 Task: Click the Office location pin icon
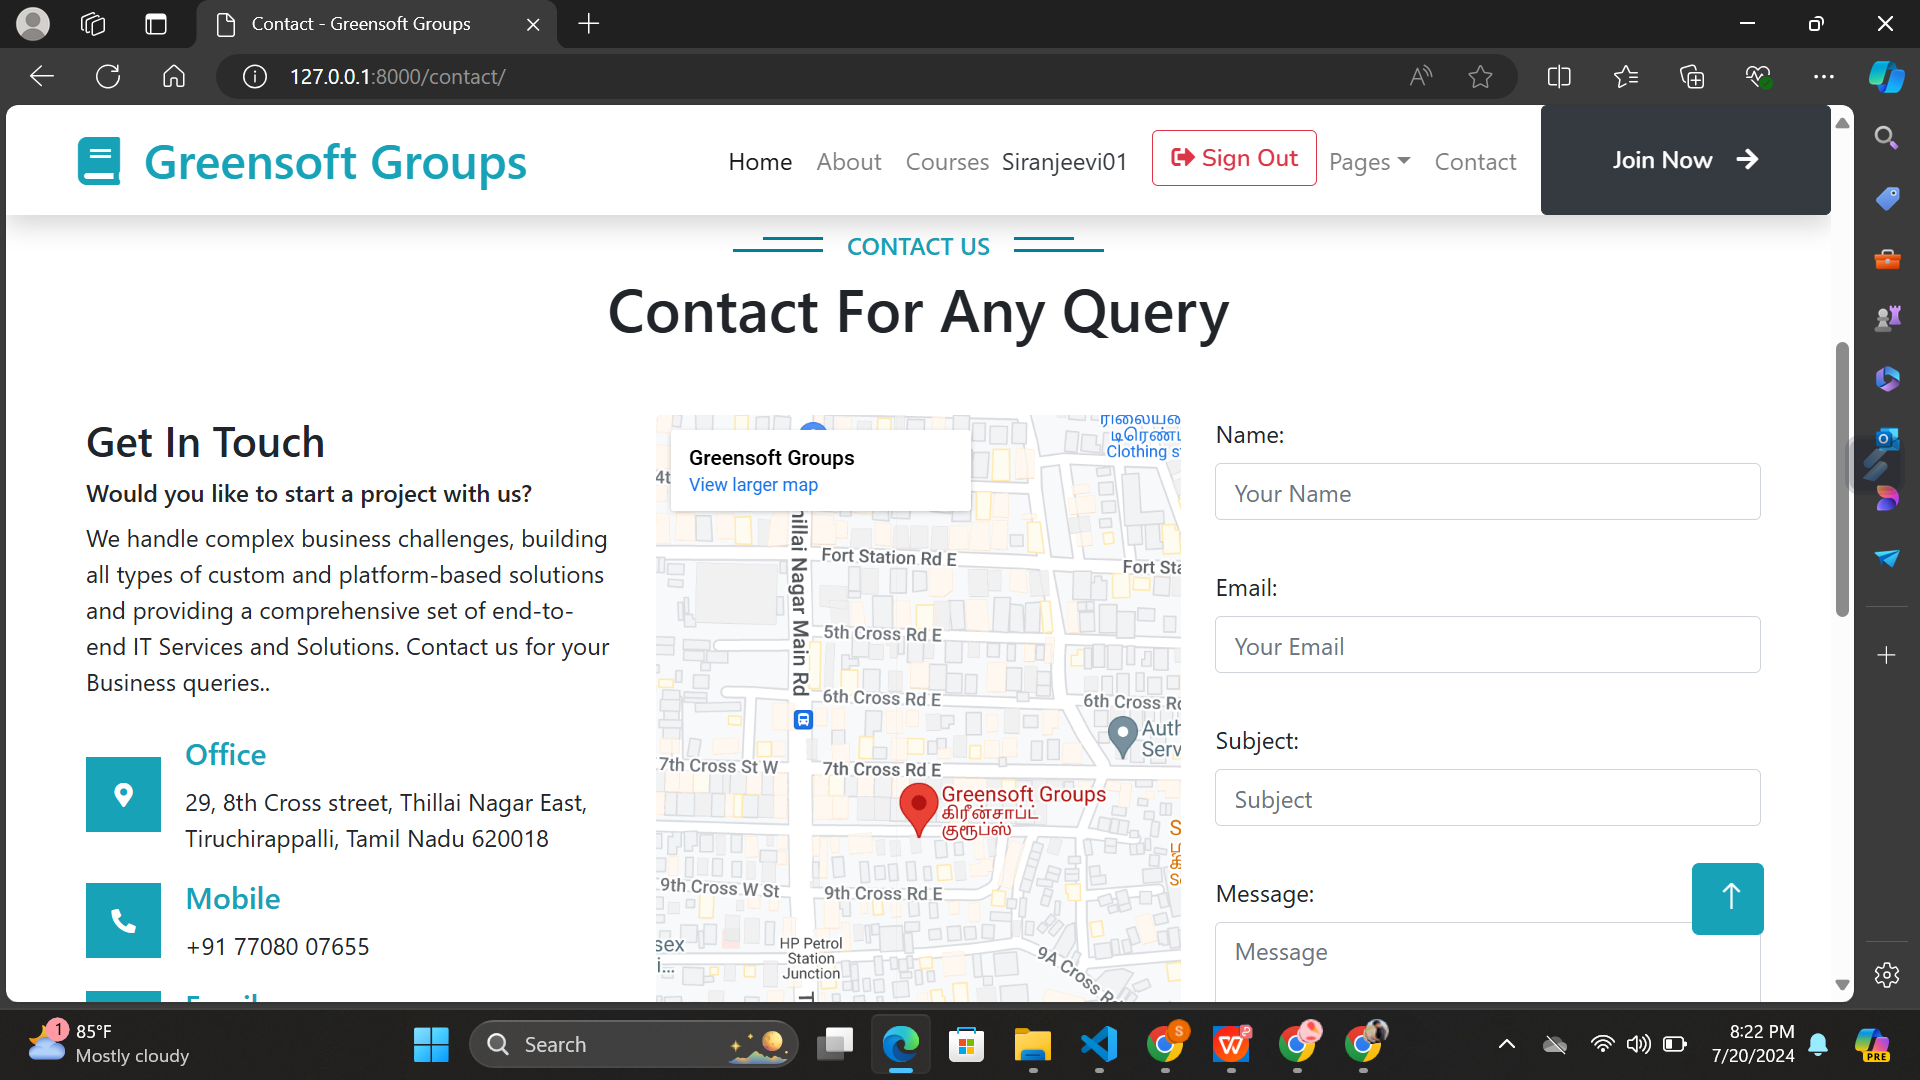pos(123,794)
